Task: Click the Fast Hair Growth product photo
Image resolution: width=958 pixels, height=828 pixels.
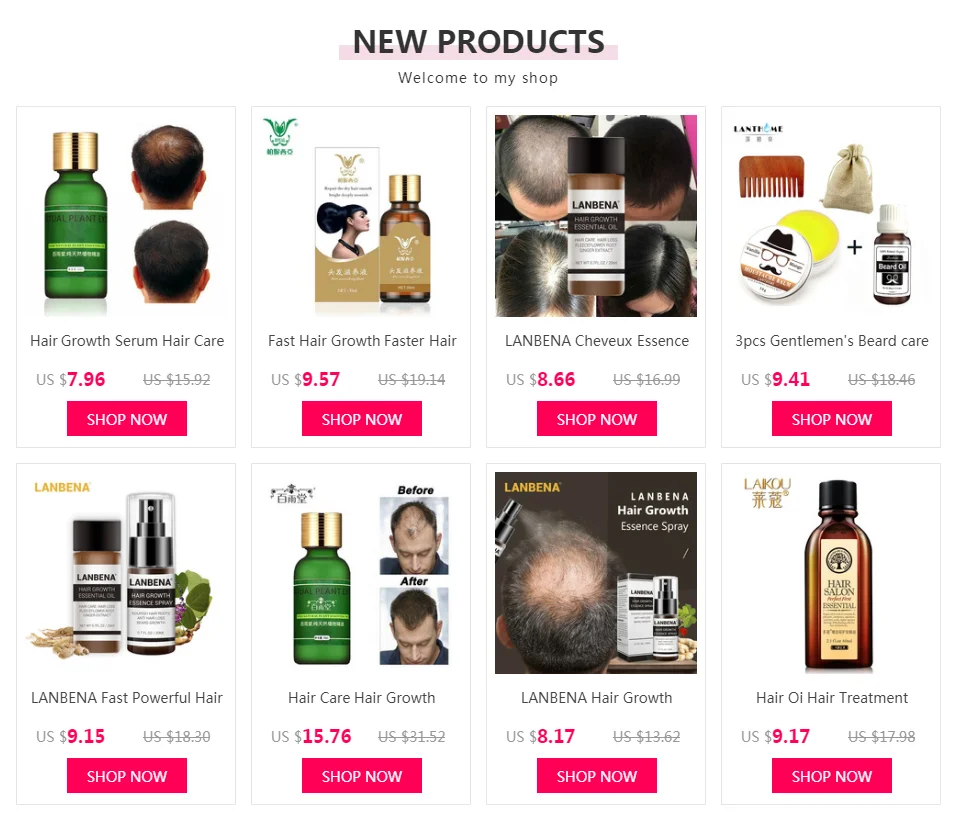Action: (361, 216)
